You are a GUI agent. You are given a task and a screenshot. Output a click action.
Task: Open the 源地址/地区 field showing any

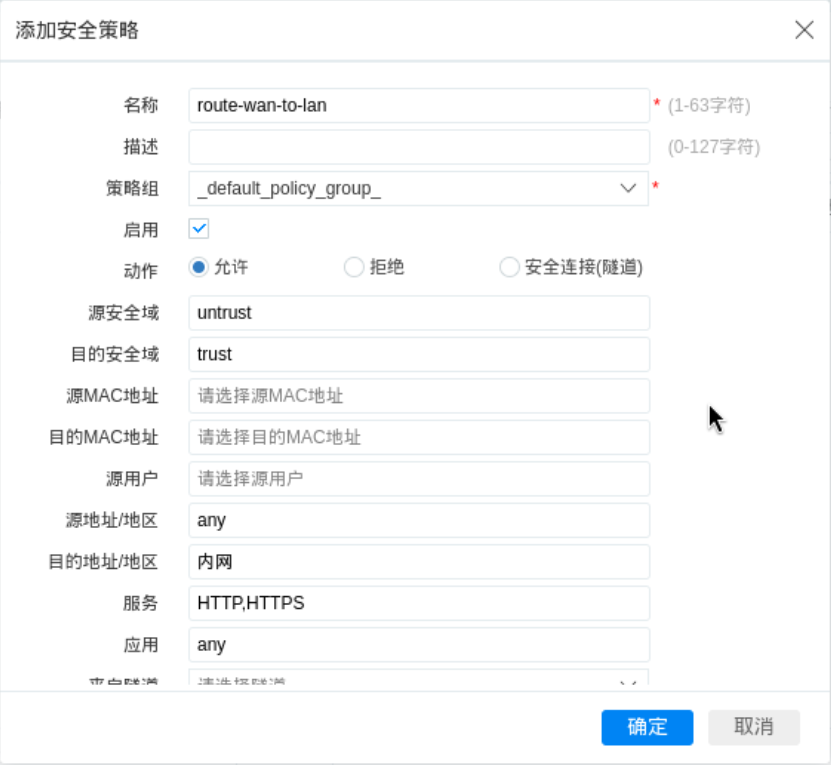pyautogui.click(x=419, y=520)
